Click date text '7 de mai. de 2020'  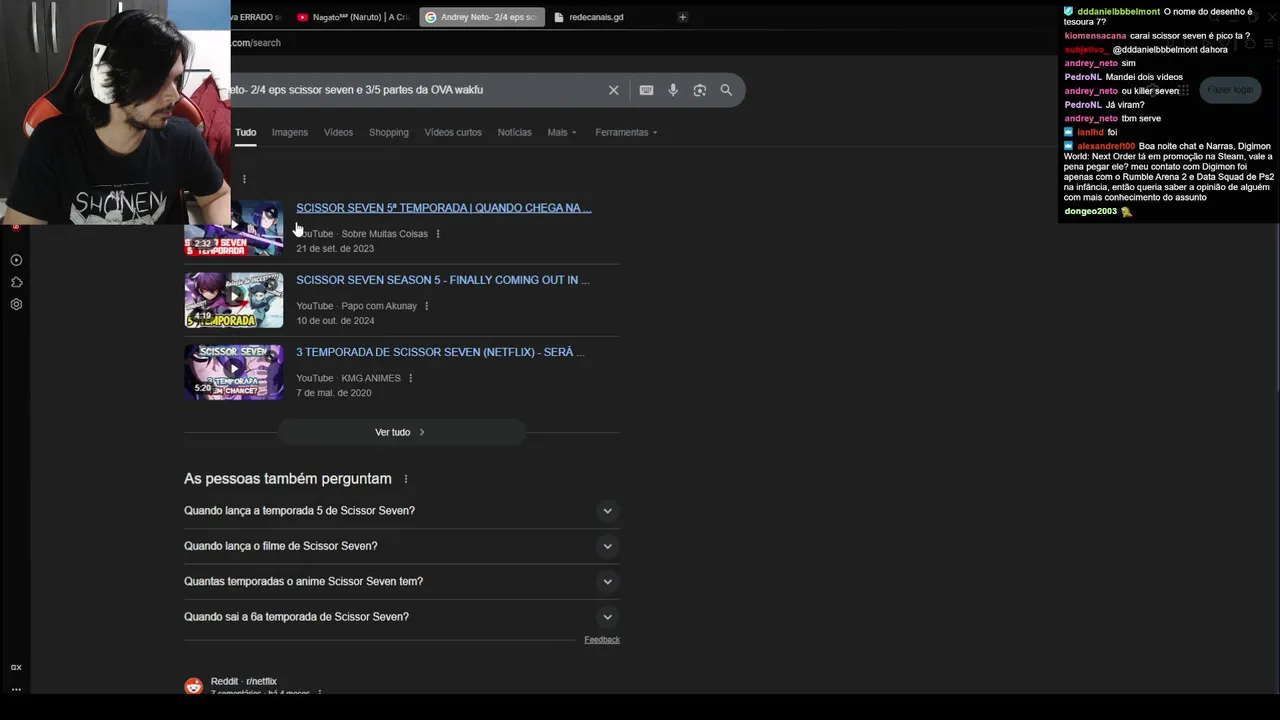pos(333,393)
